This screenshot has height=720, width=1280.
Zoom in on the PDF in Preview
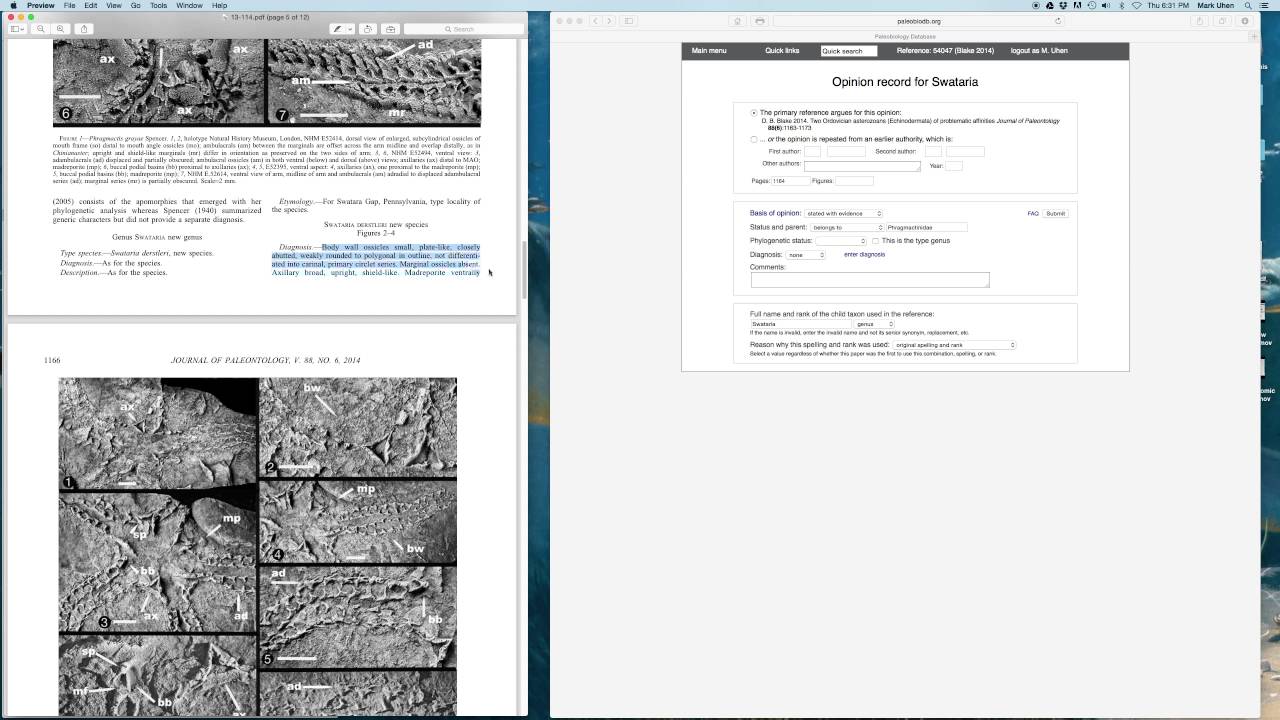click(60, 29)
